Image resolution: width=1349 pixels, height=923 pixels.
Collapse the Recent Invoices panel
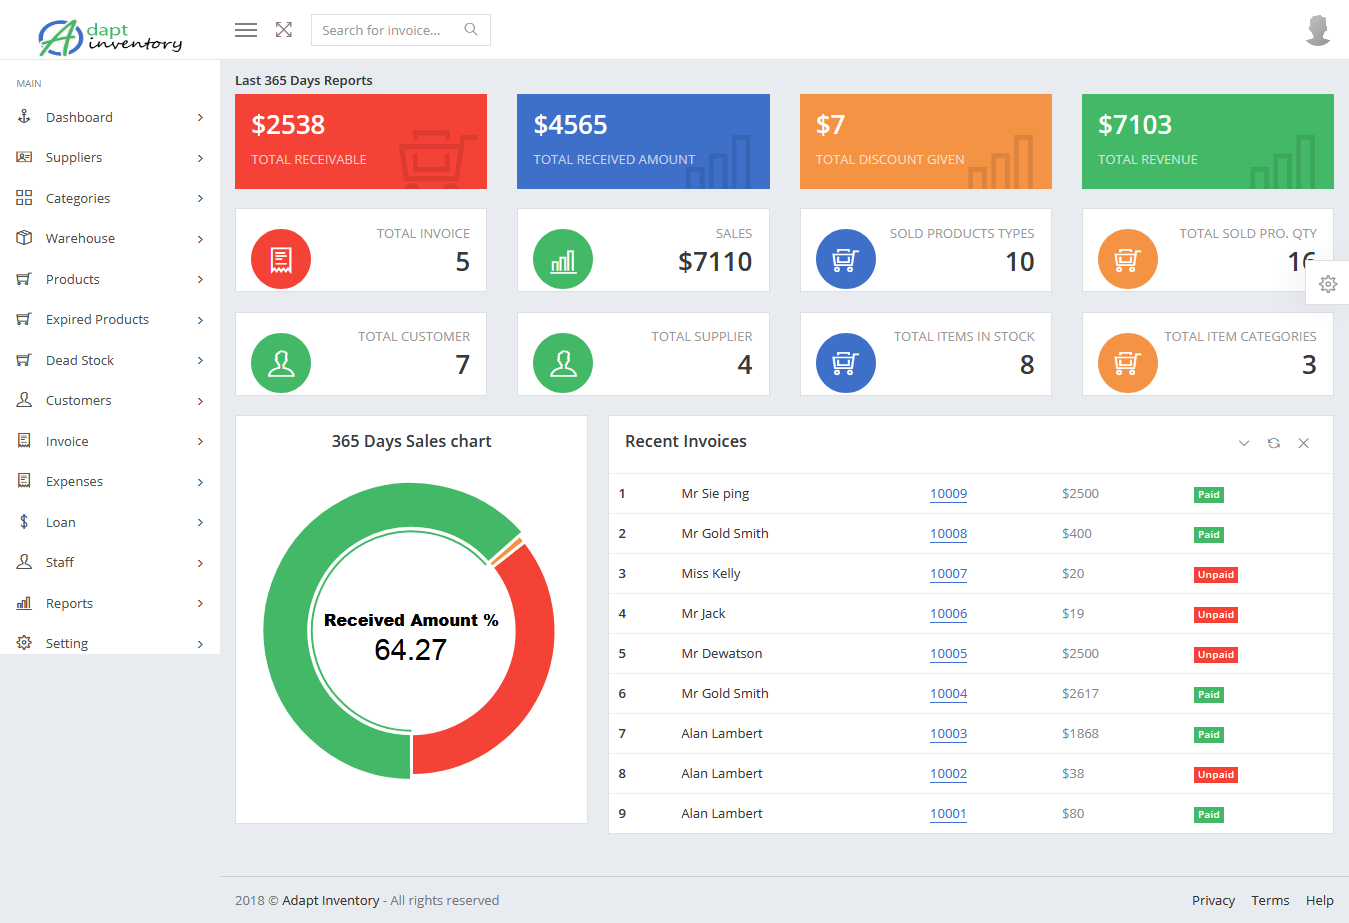(1243, 443)
